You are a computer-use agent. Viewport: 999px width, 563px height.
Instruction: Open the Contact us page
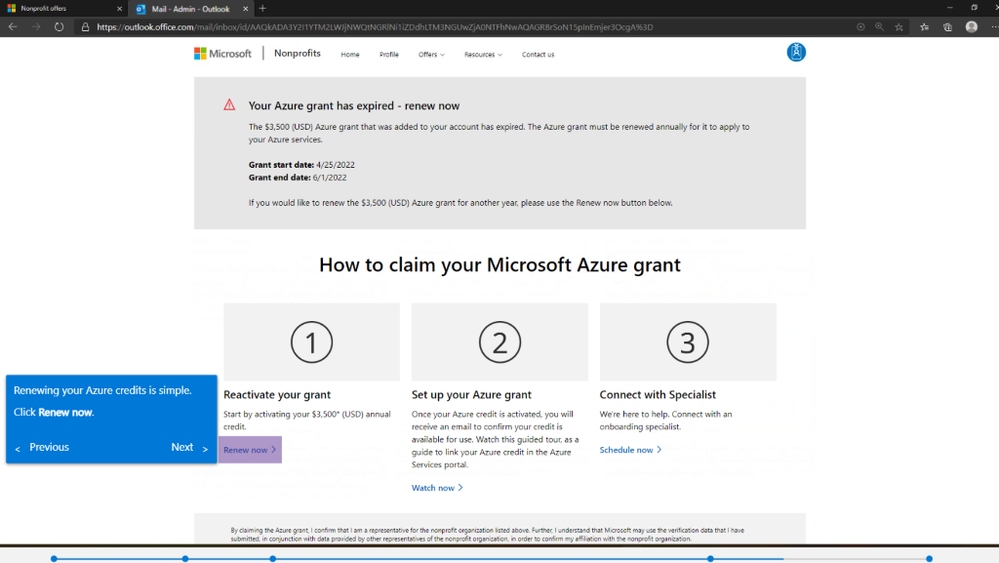tap(538, 55)
